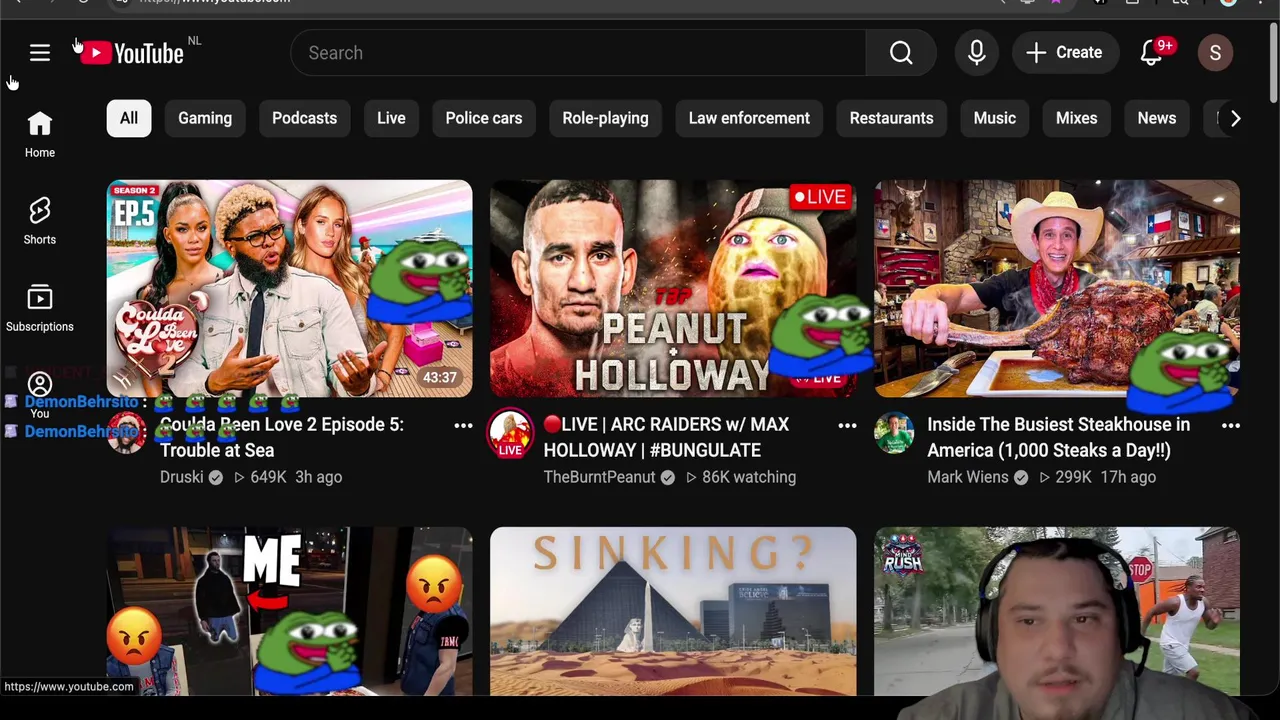Open options for Coulda Been Love video

(x=463, y=426)
